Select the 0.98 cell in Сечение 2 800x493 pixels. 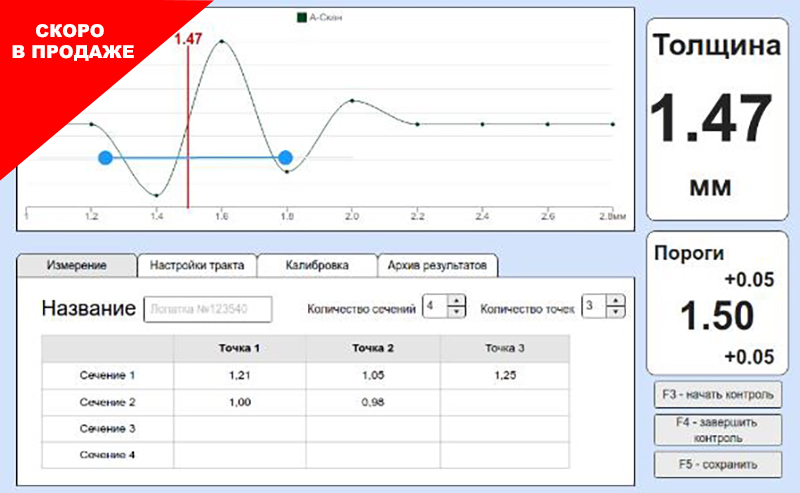pos(372,402)
